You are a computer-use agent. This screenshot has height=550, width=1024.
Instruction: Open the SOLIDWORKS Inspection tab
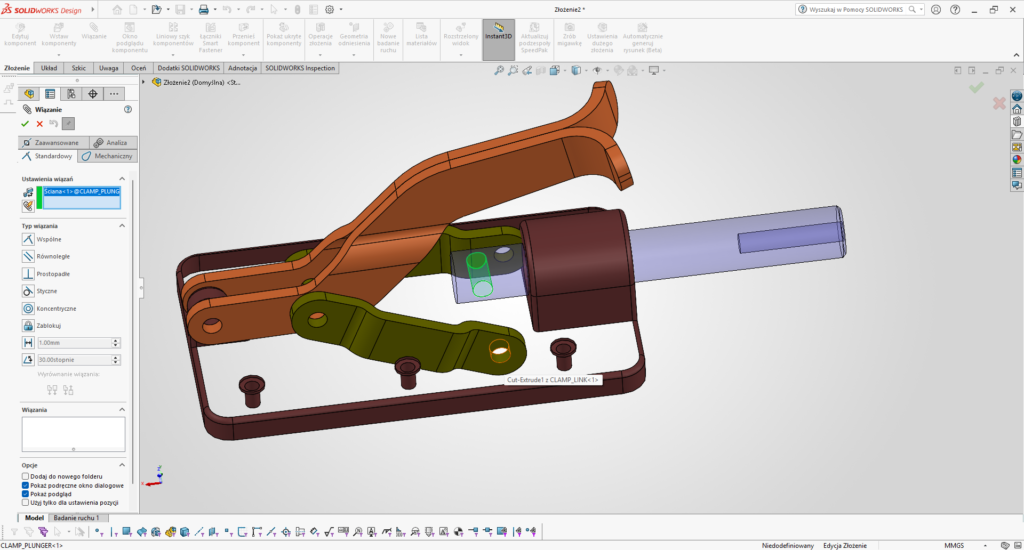point(300,68)
